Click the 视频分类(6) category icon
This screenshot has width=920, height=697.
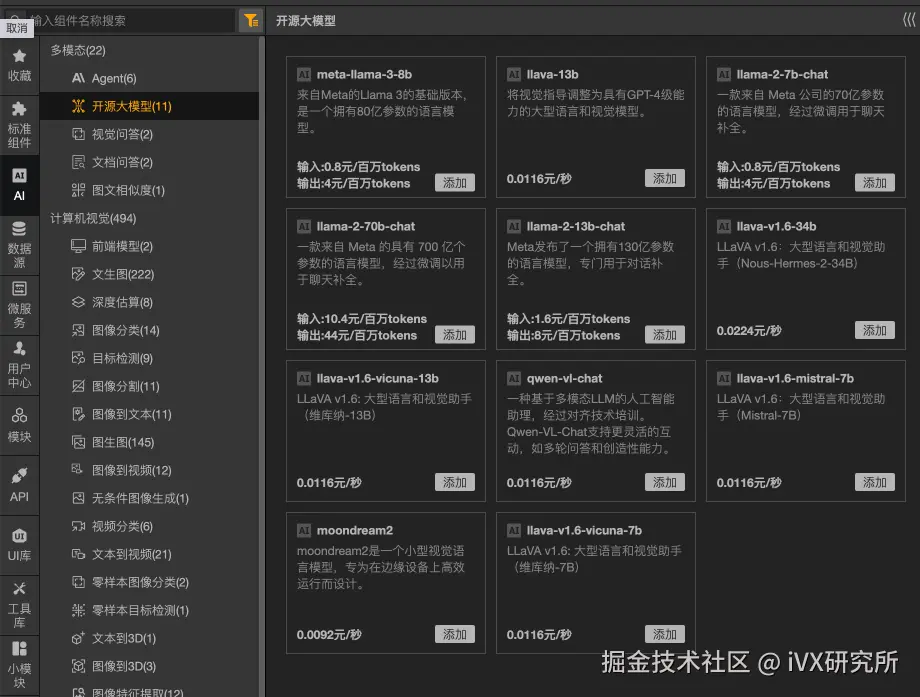point(78,526)
